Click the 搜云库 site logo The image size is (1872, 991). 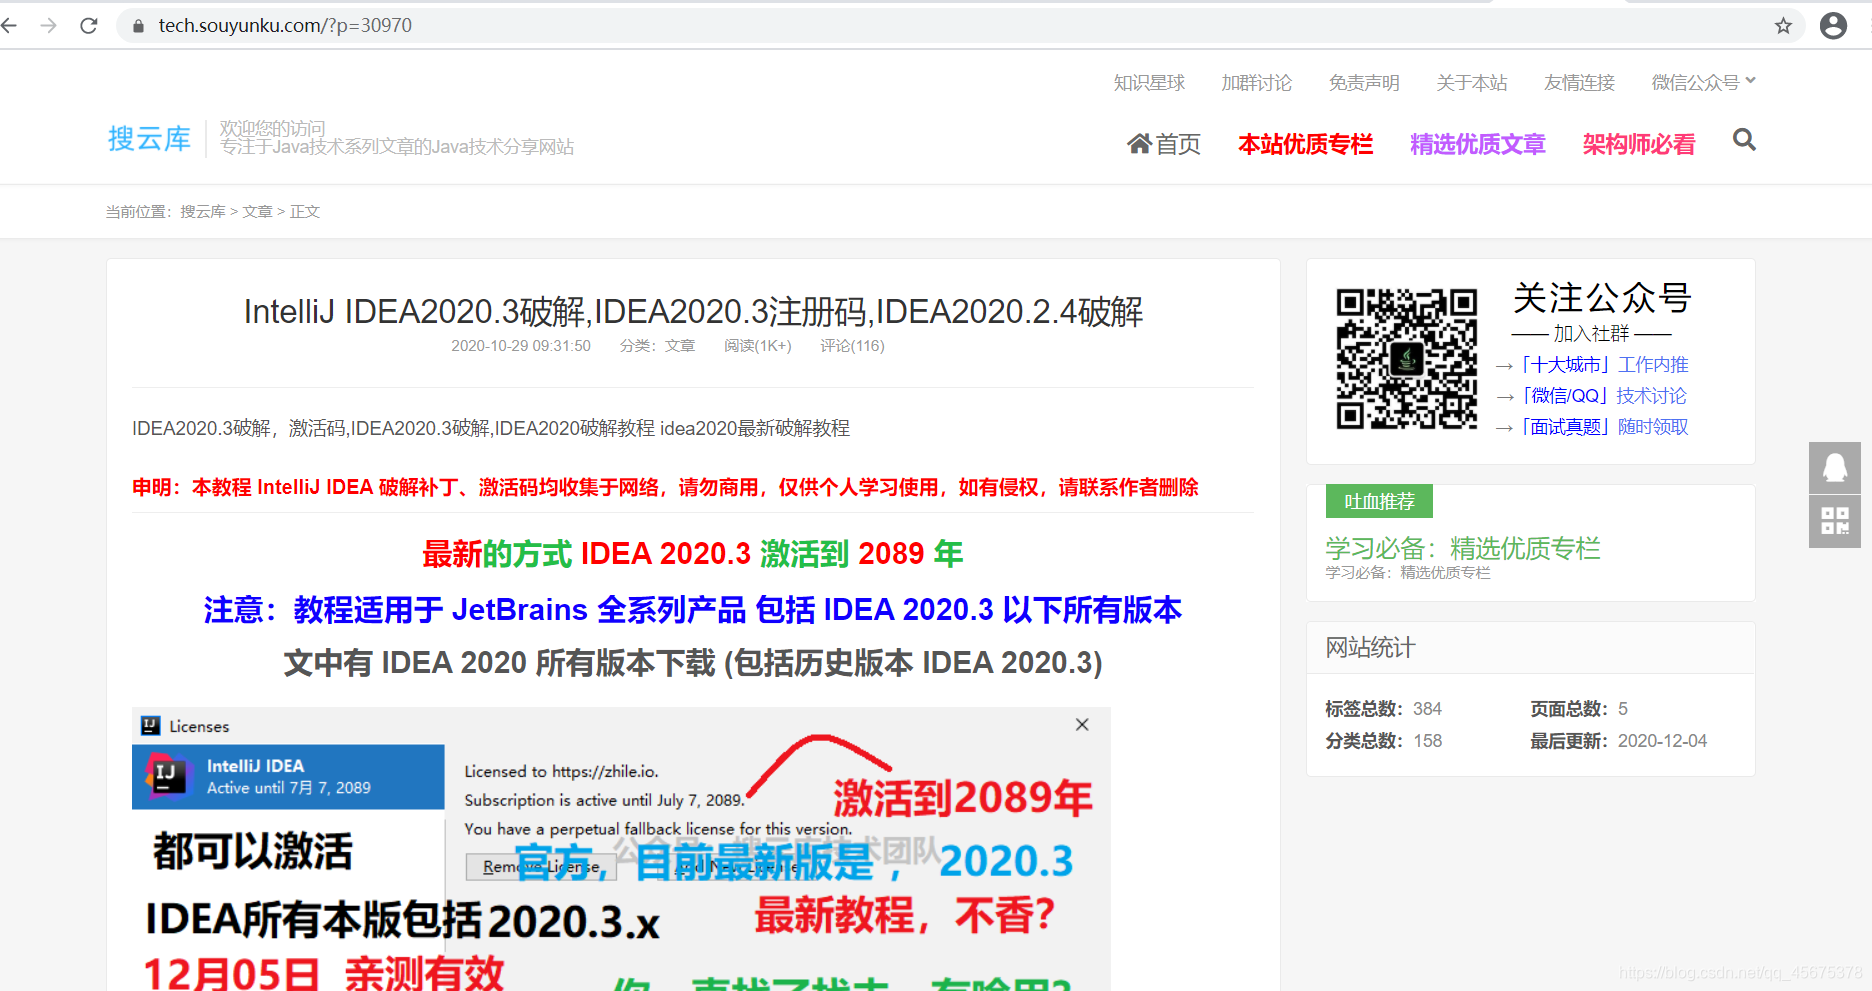click(149, 138)
